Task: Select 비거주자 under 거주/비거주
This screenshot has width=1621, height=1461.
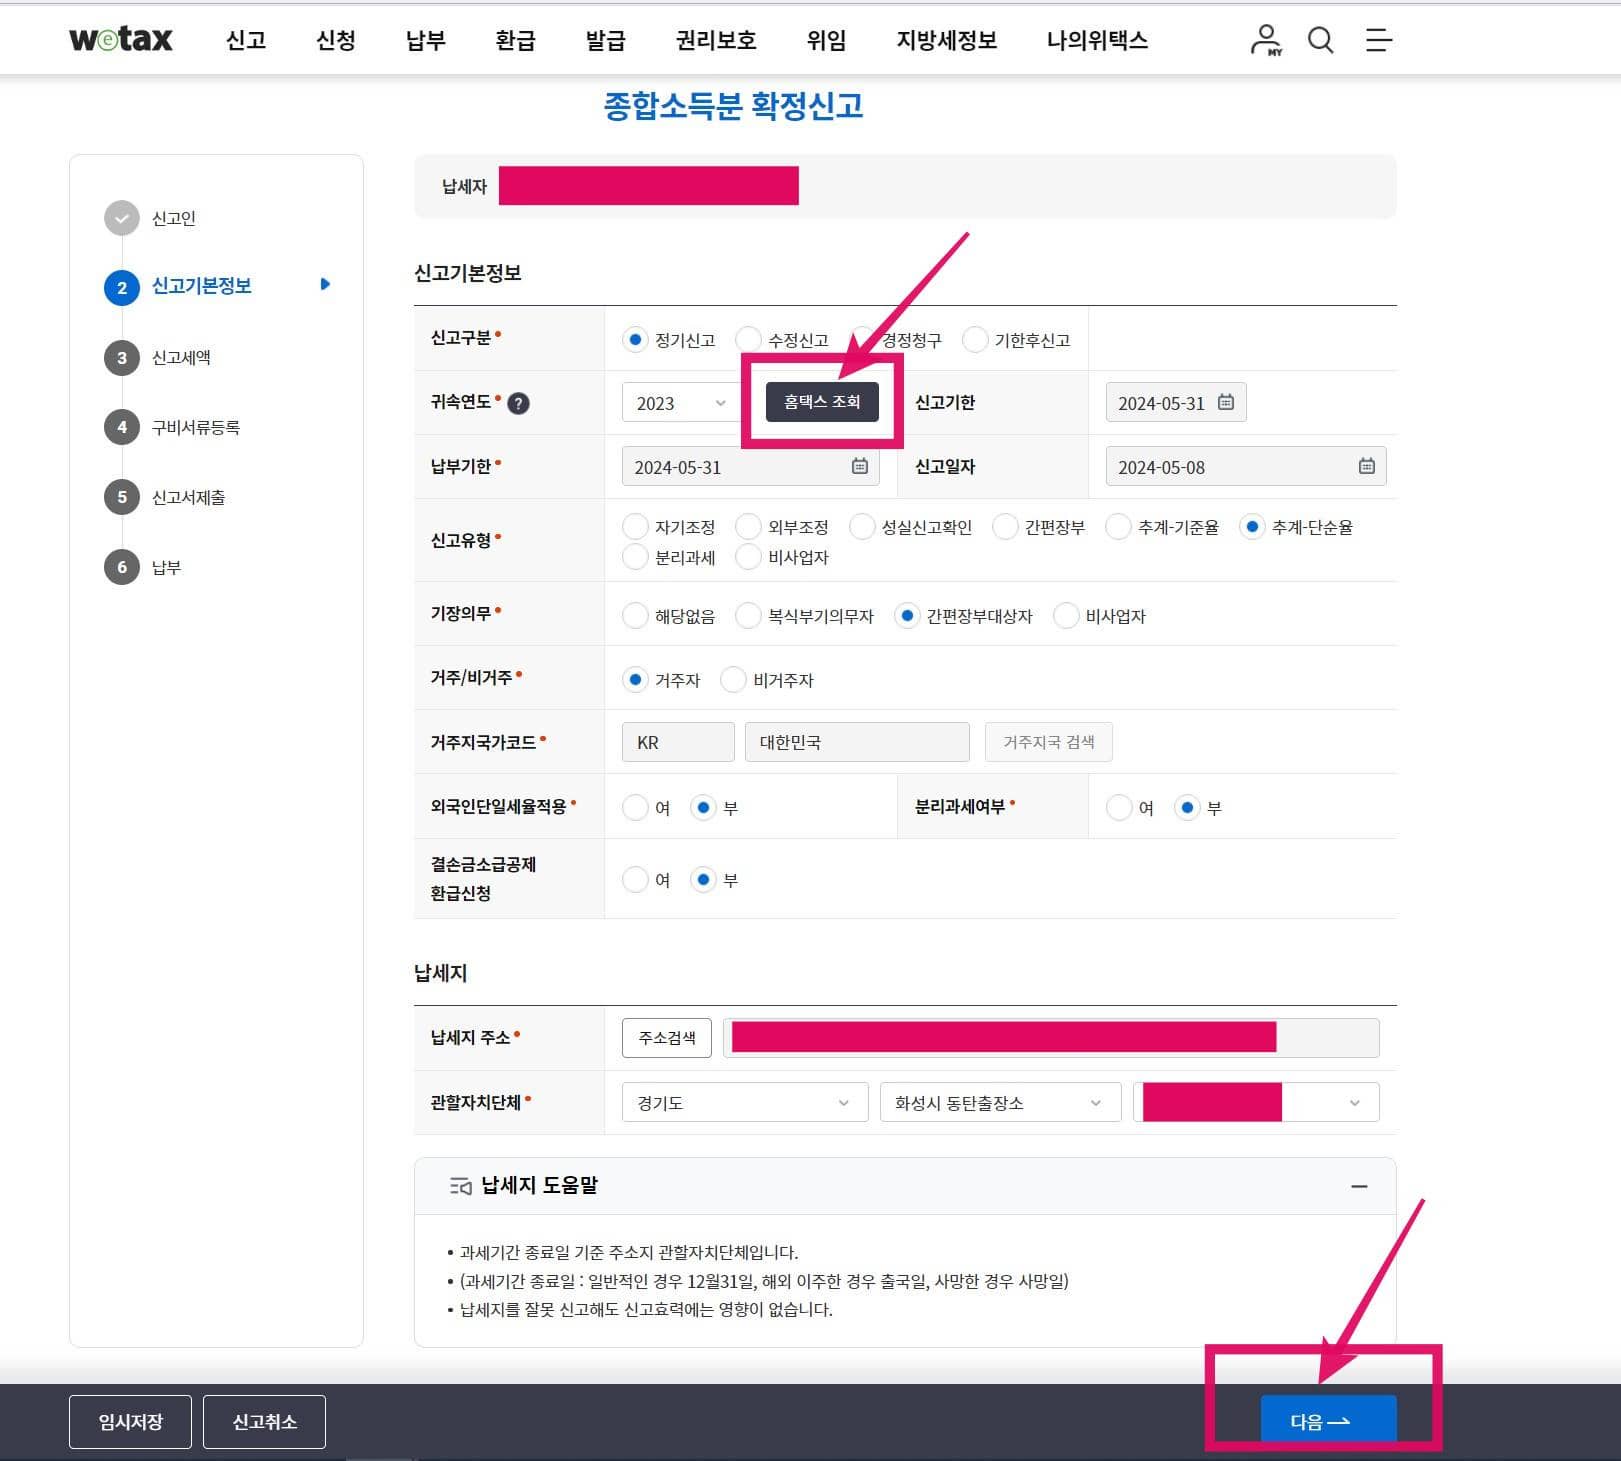Action: point(735,679)
